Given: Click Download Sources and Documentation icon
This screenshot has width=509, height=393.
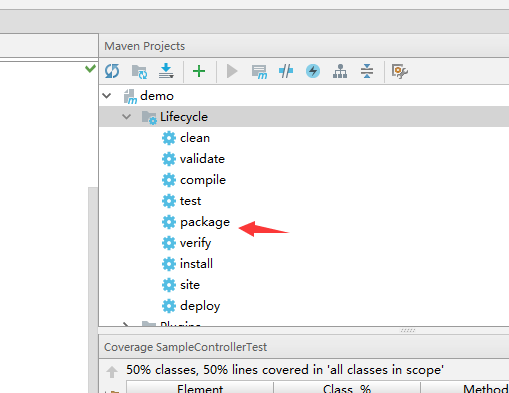Looking at the screenshot, I should pos(166,71).
